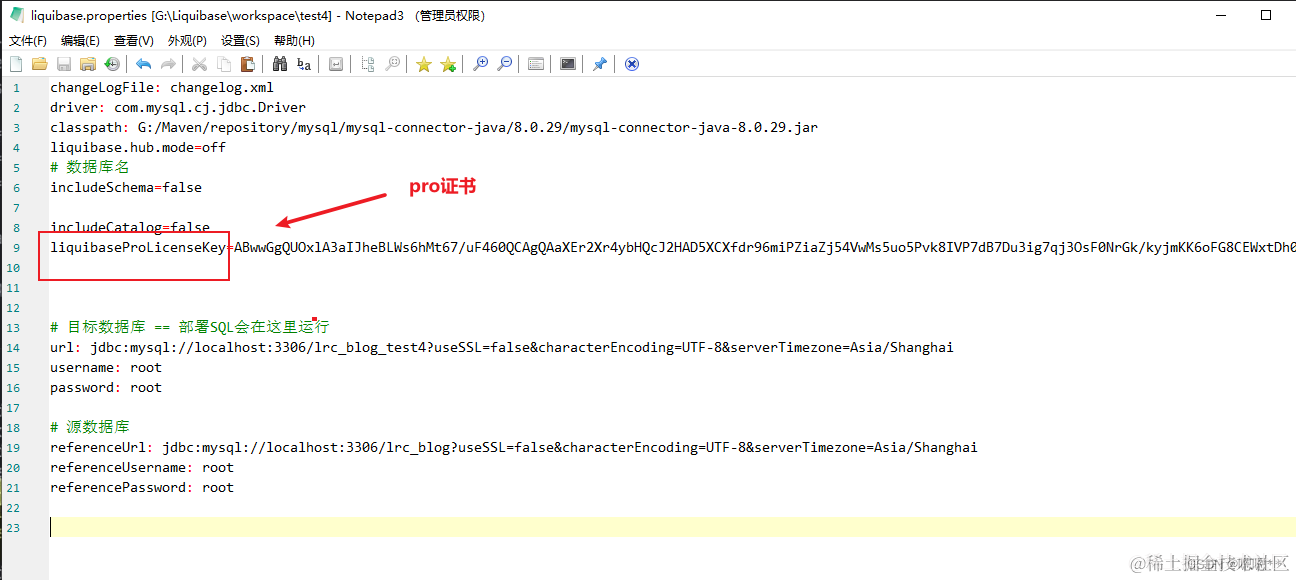The width and height of the screenshot is (1296, 580).
Task: Add to favorites with the star-plus icon
Action: point(448,64)
